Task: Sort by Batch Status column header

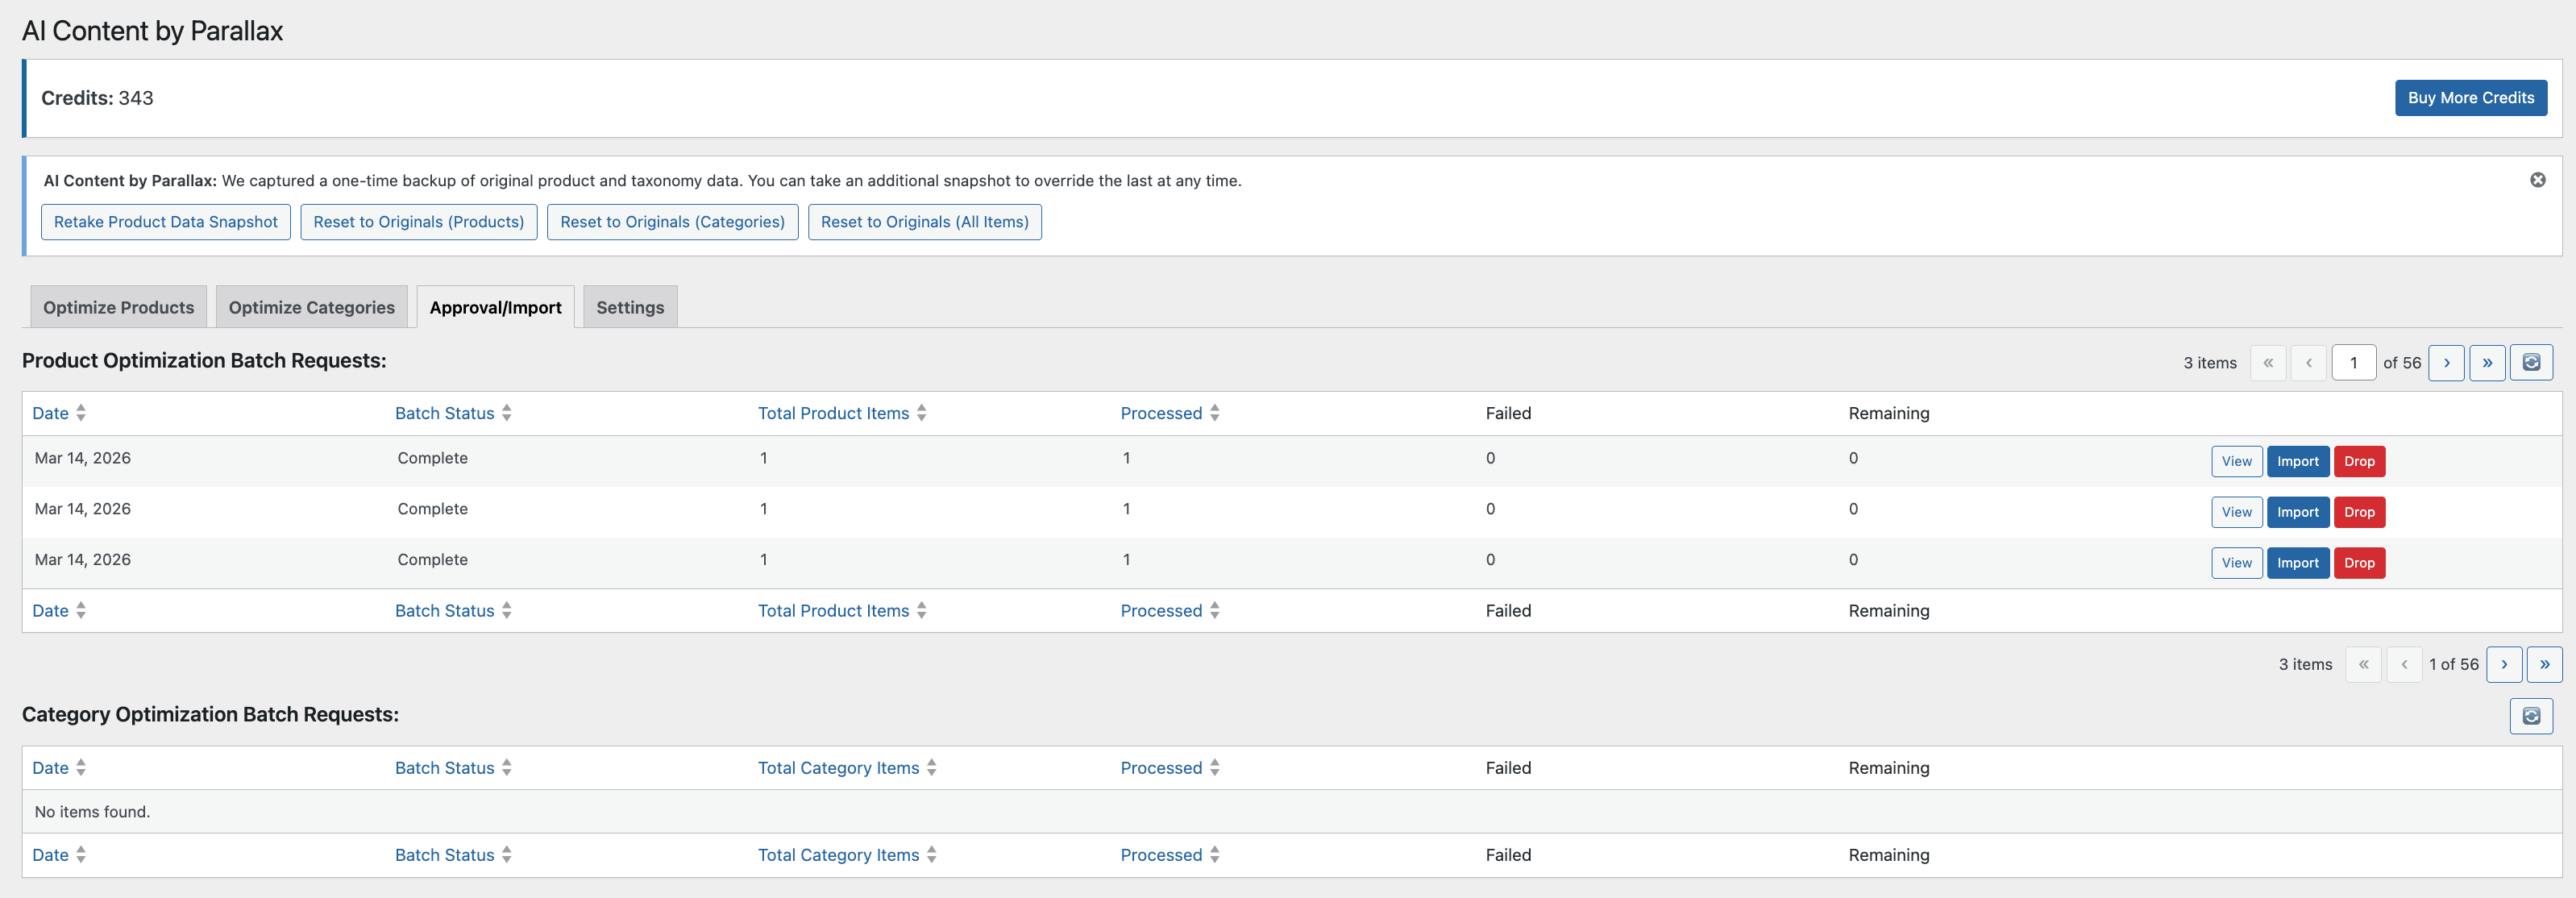Action: (x=444, y=413)
